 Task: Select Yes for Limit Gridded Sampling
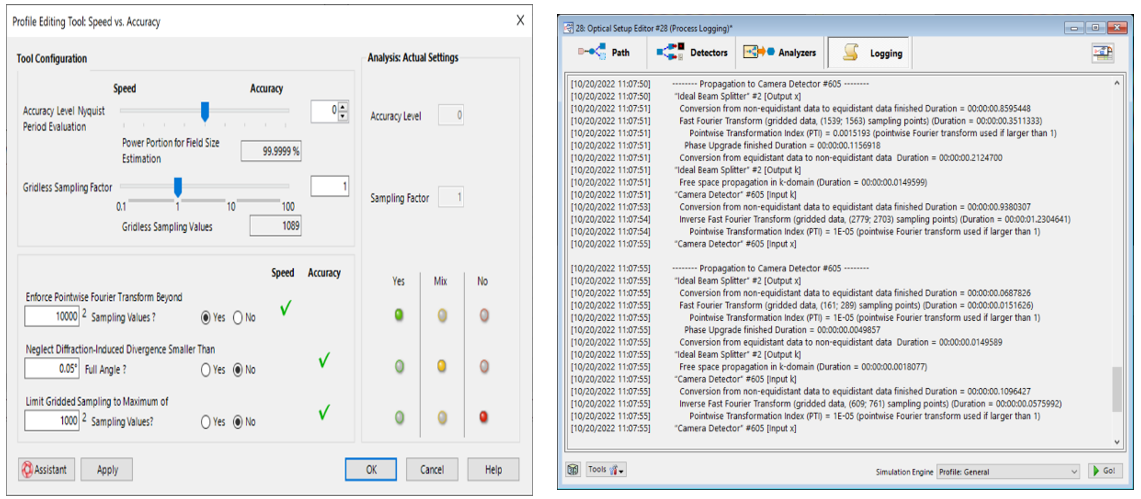pos(207,421)
